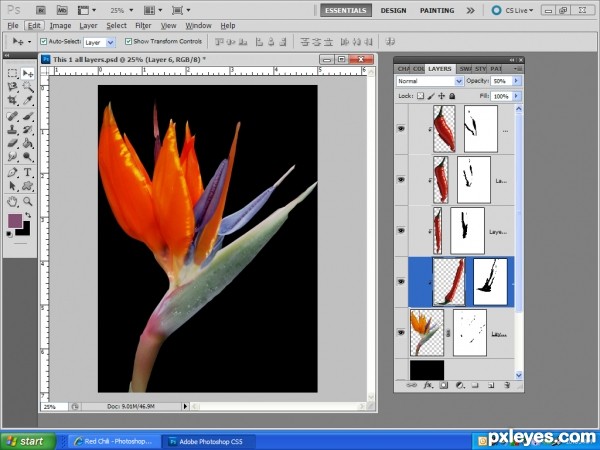
Task: Select the Pen tool
Action: click(x=13, y=172)
